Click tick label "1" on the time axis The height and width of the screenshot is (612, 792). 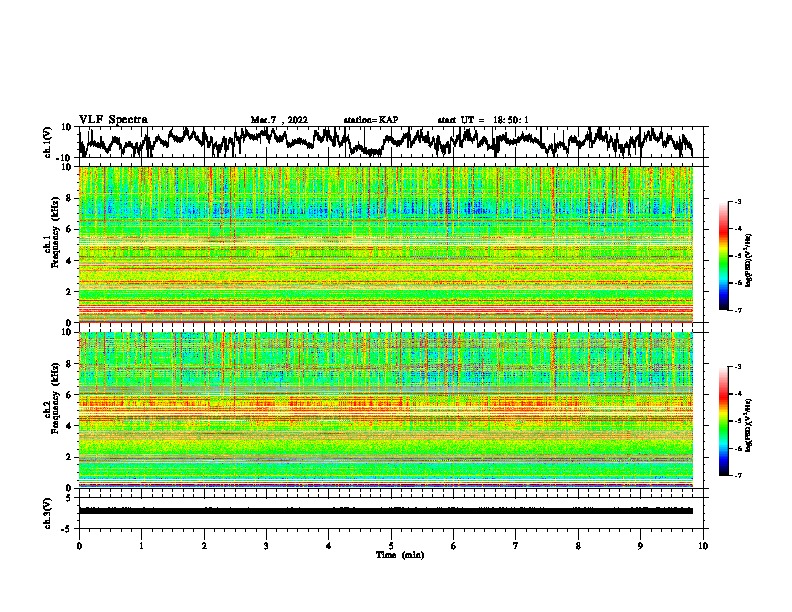(141, 546)
